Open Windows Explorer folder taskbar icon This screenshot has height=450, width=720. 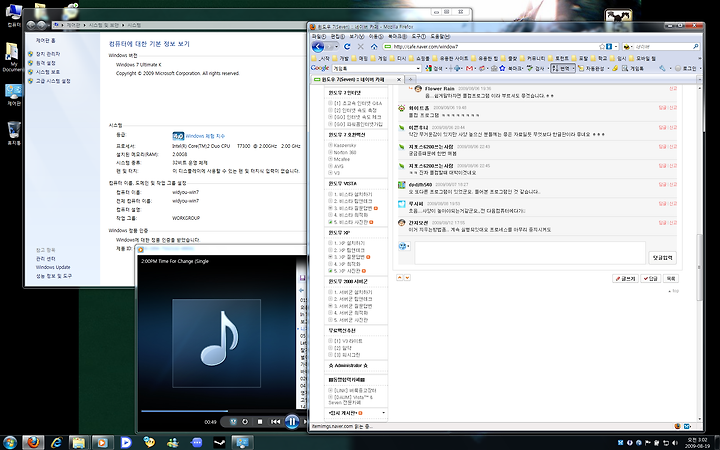(x=79, y=442)
